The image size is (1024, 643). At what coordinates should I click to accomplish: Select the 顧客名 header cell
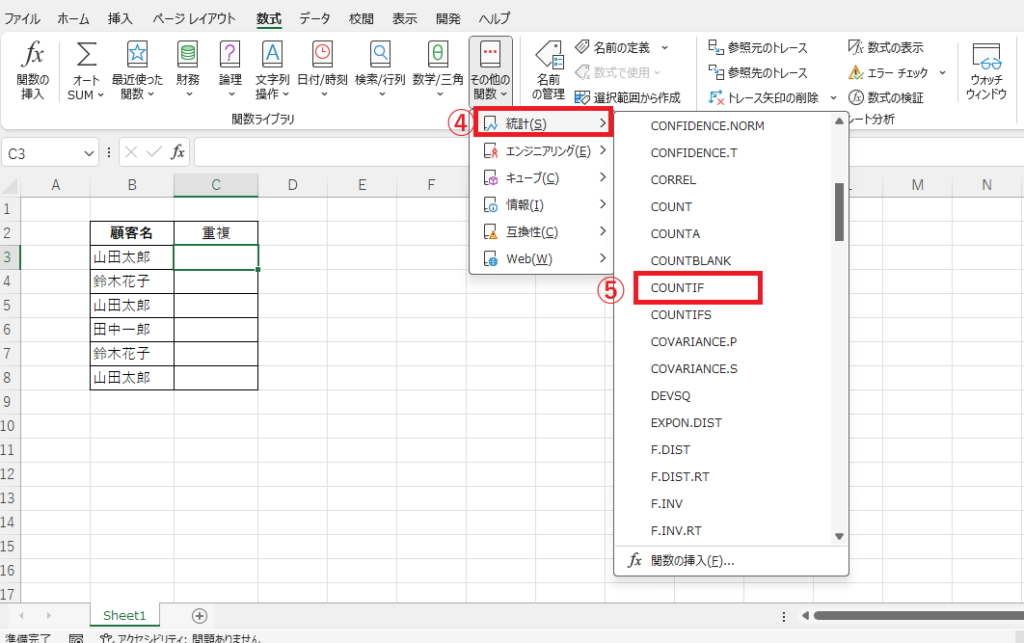pyautogui.click(x=132, y=233)
